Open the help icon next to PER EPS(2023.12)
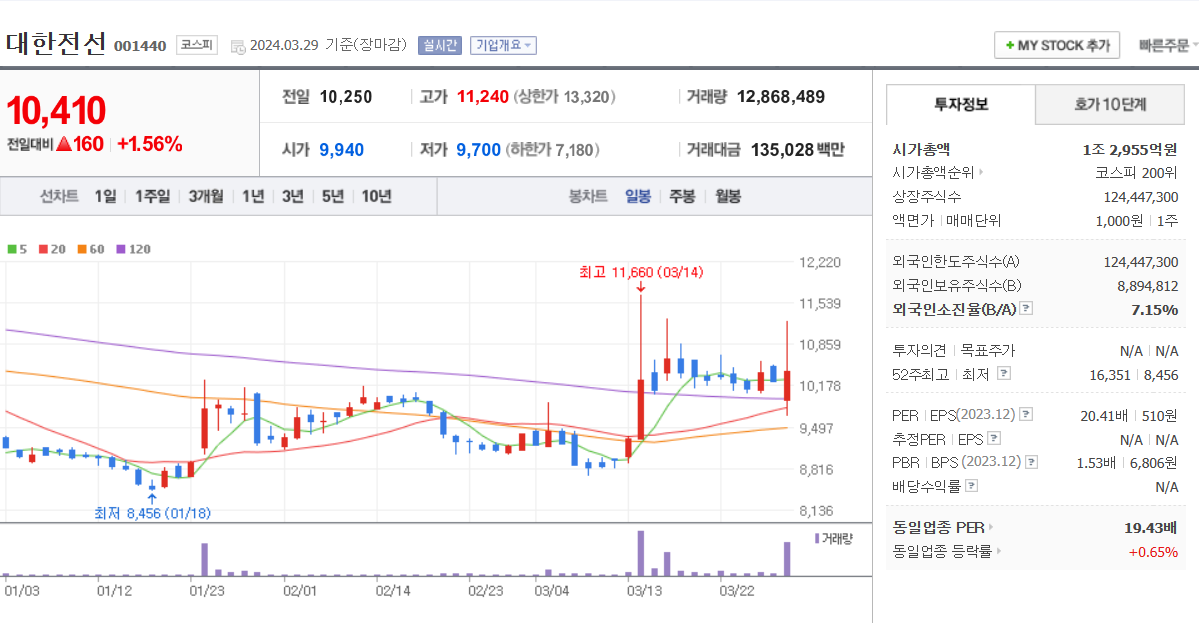The width and height of the screenshot is (1201, 623). pos(1026,414)
